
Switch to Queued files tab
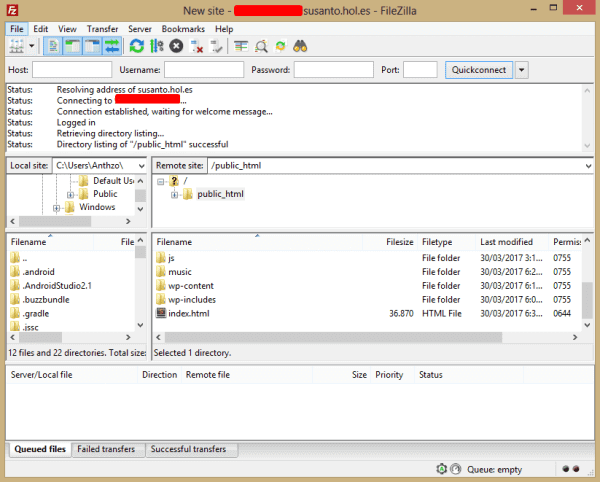coord(40,449)
